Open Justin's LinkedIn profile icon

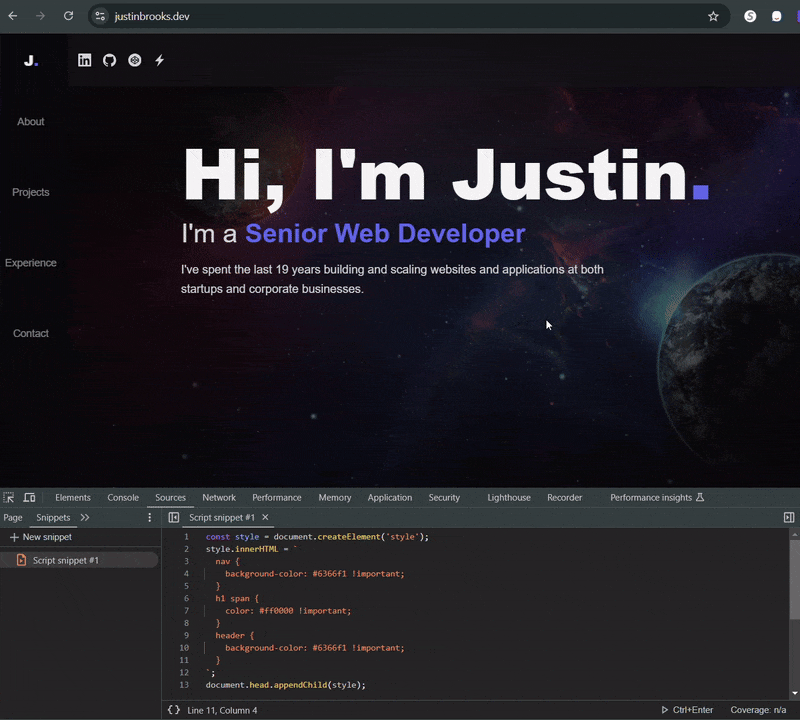[x=85, y=60]
